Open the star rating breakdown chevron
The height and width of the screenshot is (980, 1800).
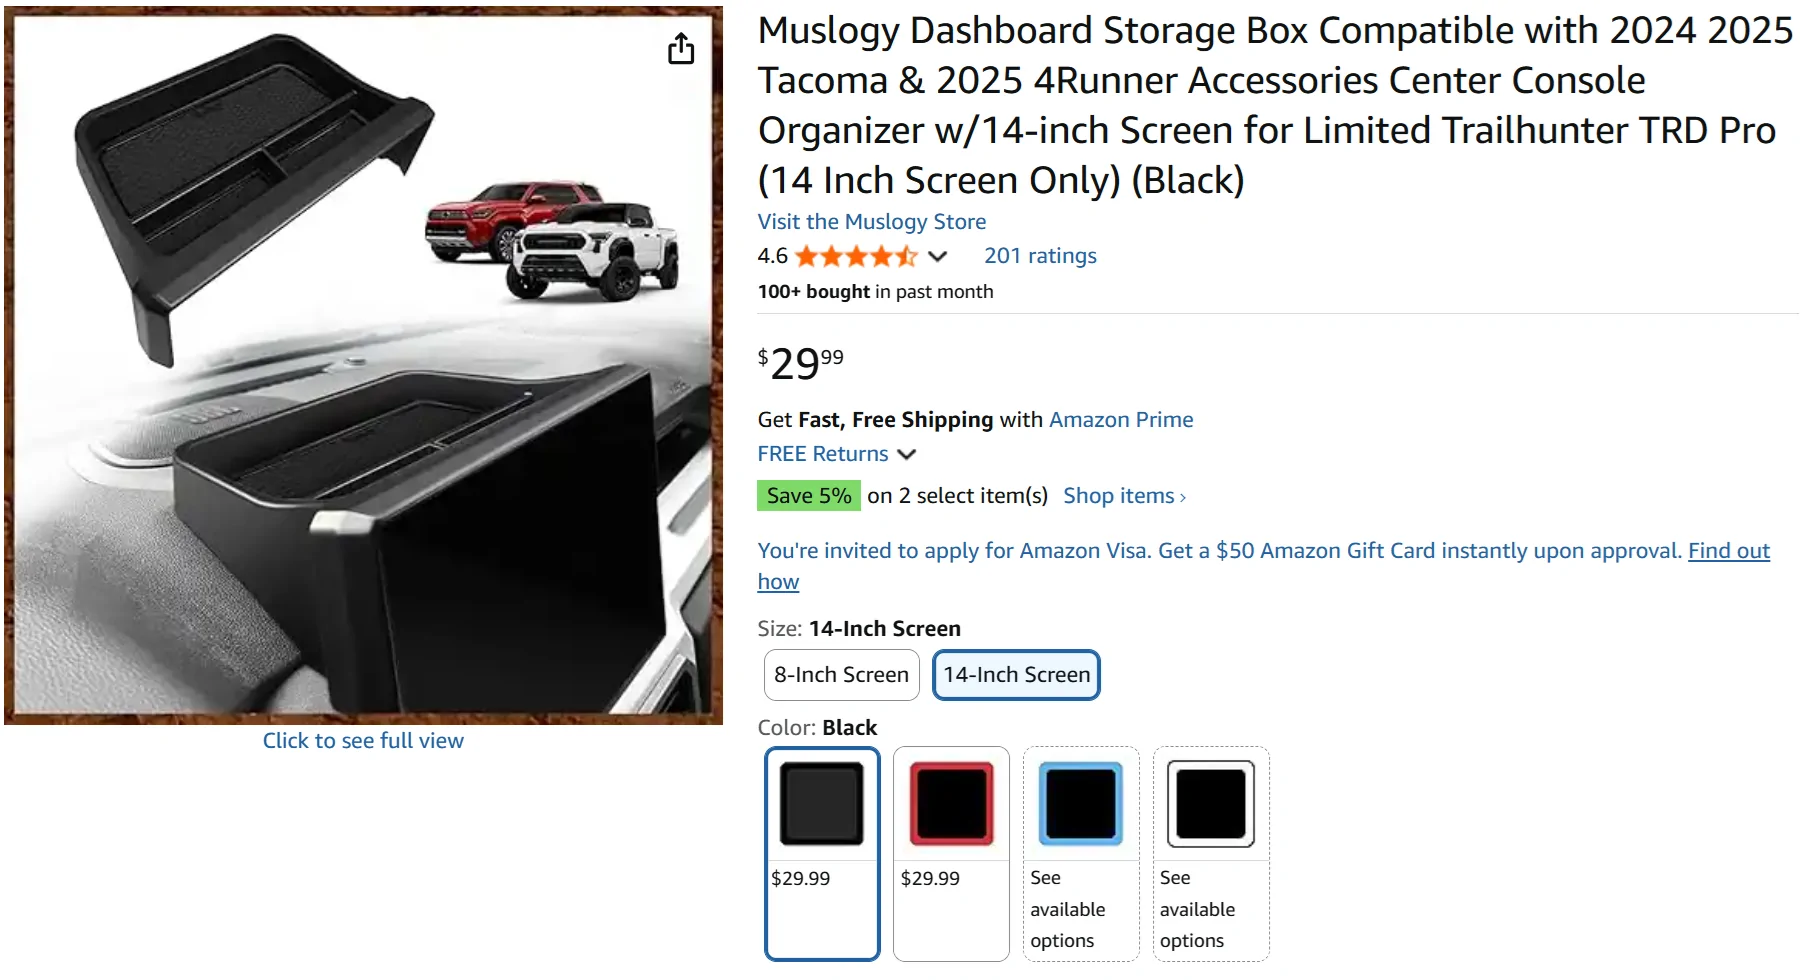(937, 256)
